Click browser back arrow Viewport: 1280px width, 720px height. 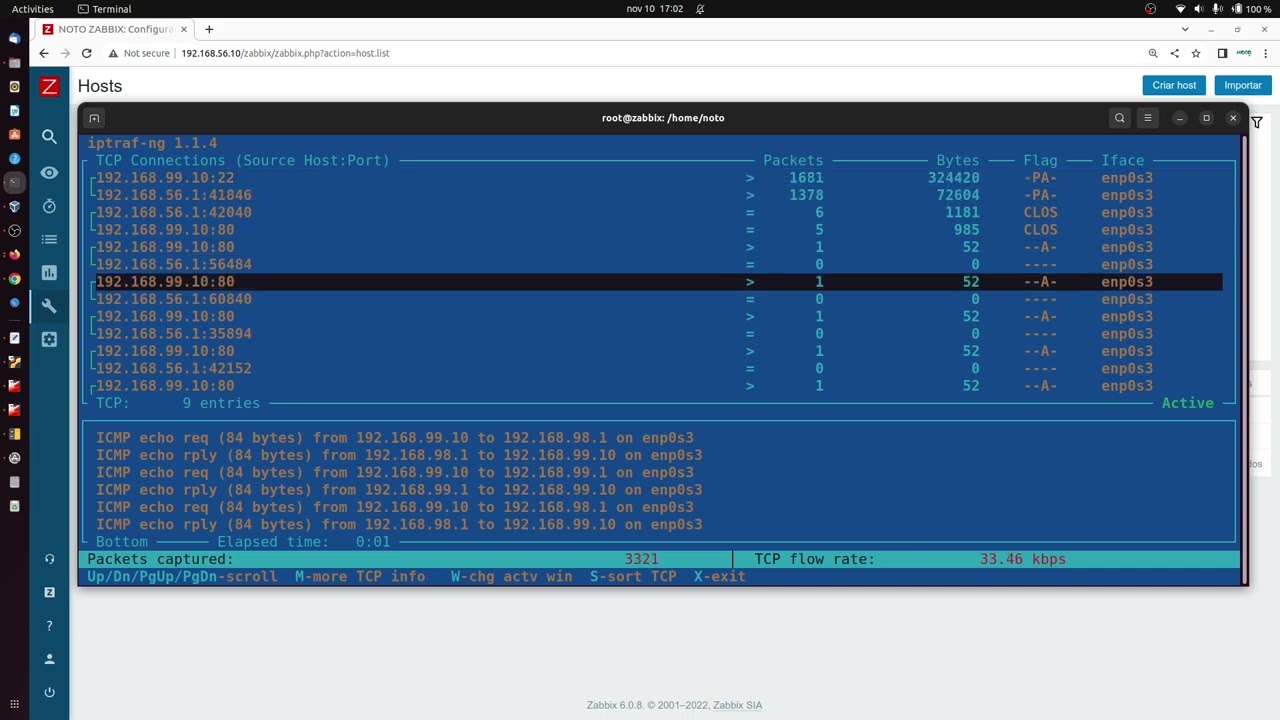pyautogui.click(x=43, y=53)
